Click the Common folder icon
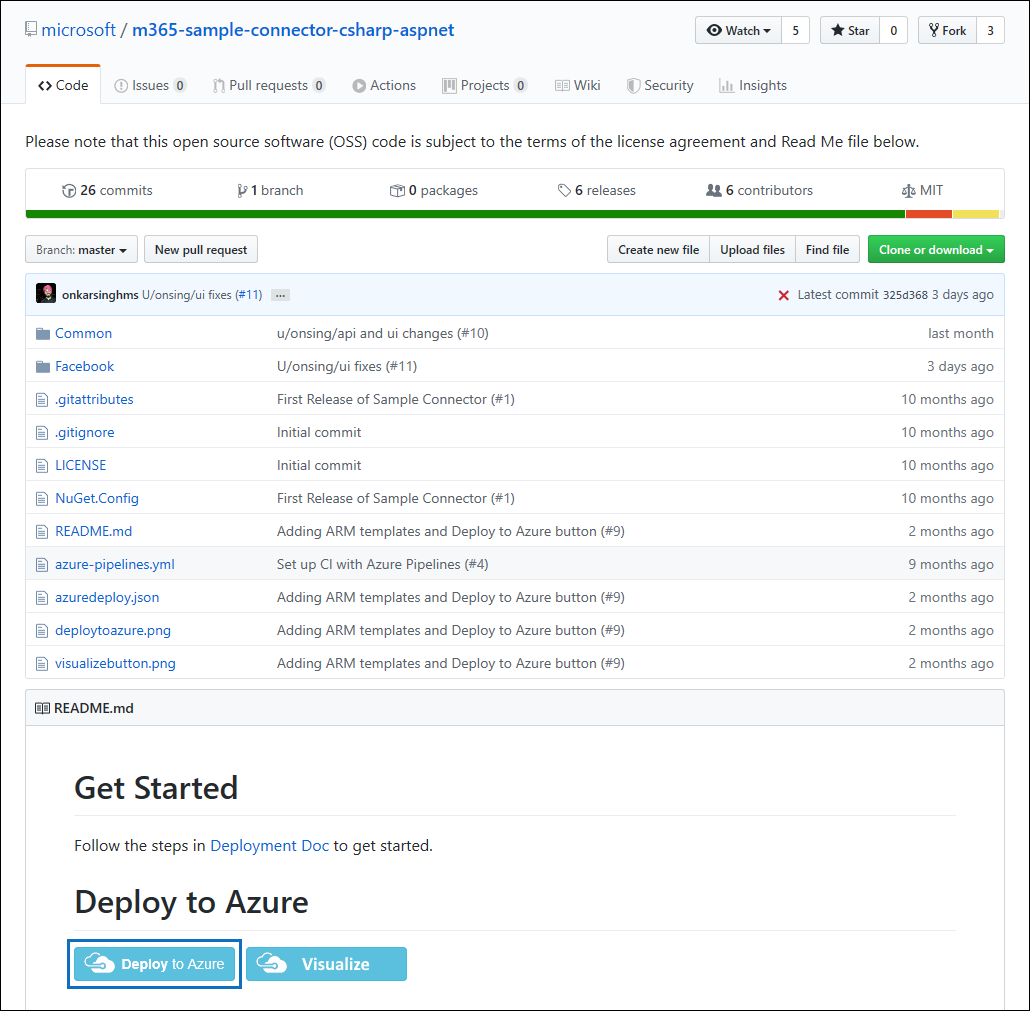The width and height of the screenshot is (1030, 1011). [43, 333]
